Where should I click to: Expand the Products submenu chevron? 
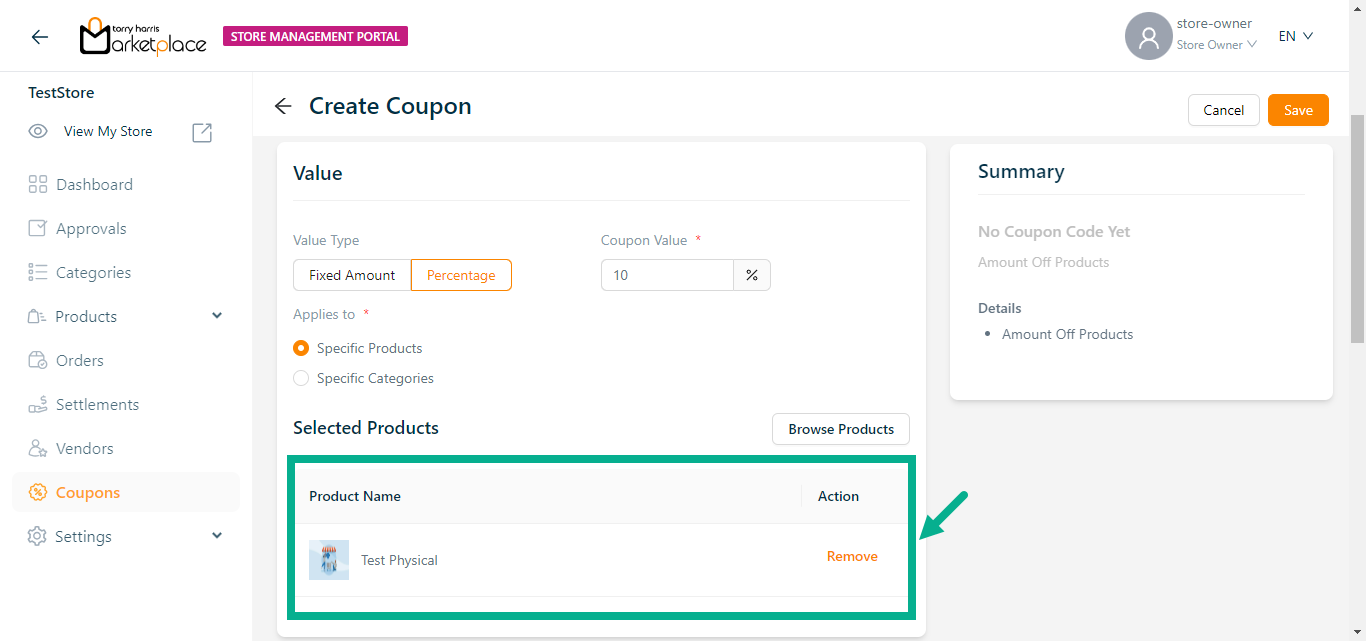click(217, 316)
